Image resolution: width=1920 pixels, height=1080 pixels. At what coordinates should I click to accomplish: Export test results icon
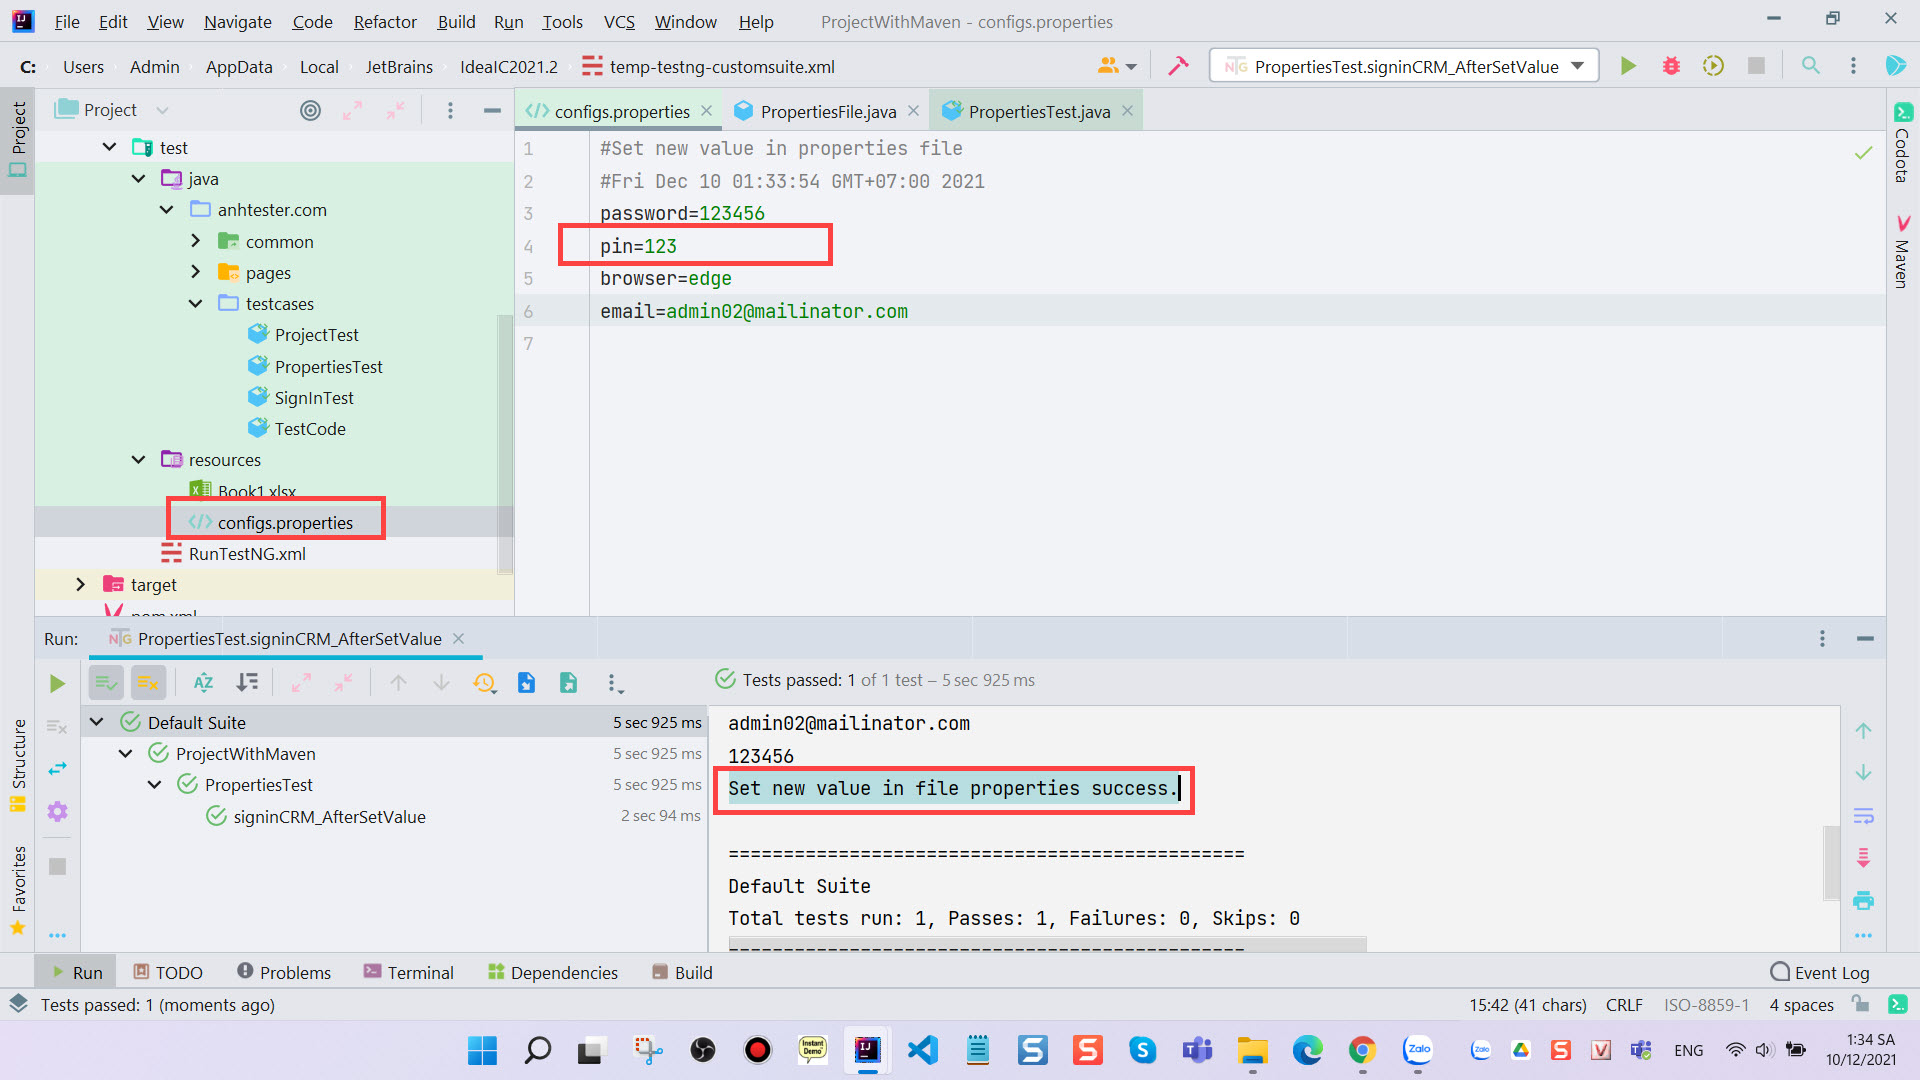click(568, 683)
